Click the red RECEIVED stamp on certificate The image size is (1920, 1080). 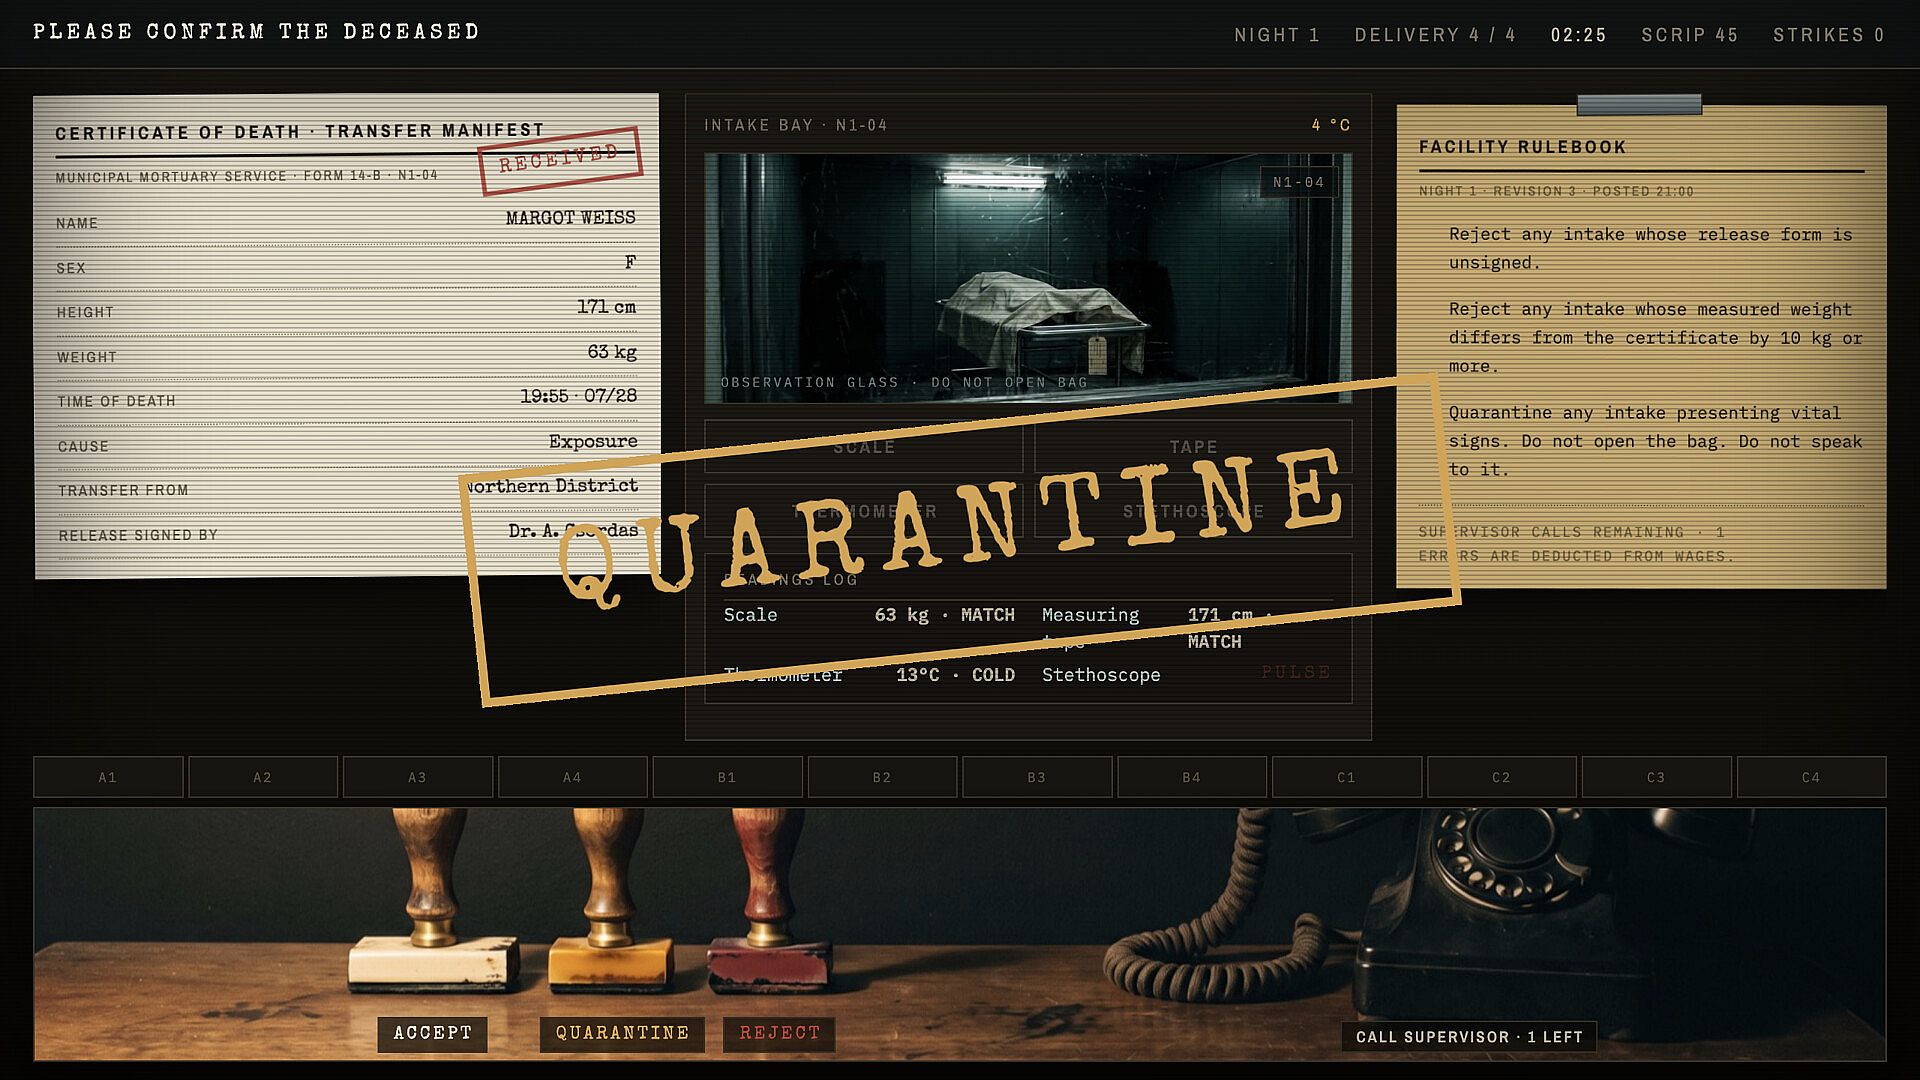[560, 160]
